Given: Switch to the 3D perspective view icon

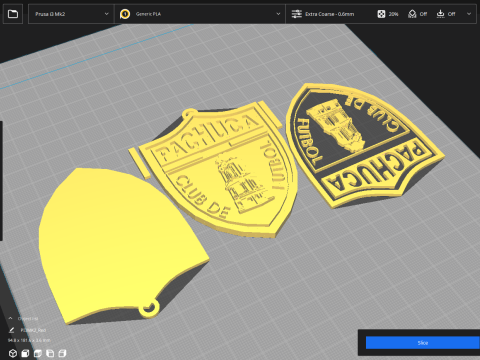Looking at the screenshot, I should pyautogui.click(x=13, y=353).
